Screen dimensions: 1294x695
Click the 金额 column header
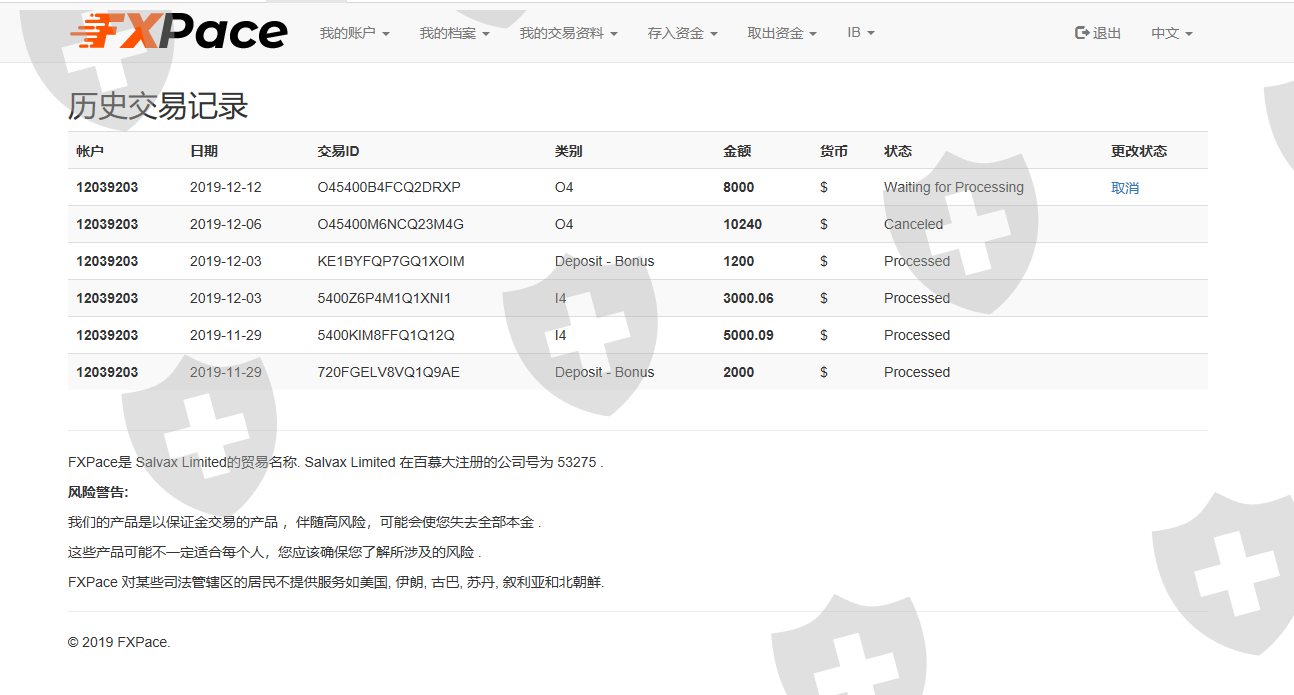[x=737, y=151]
